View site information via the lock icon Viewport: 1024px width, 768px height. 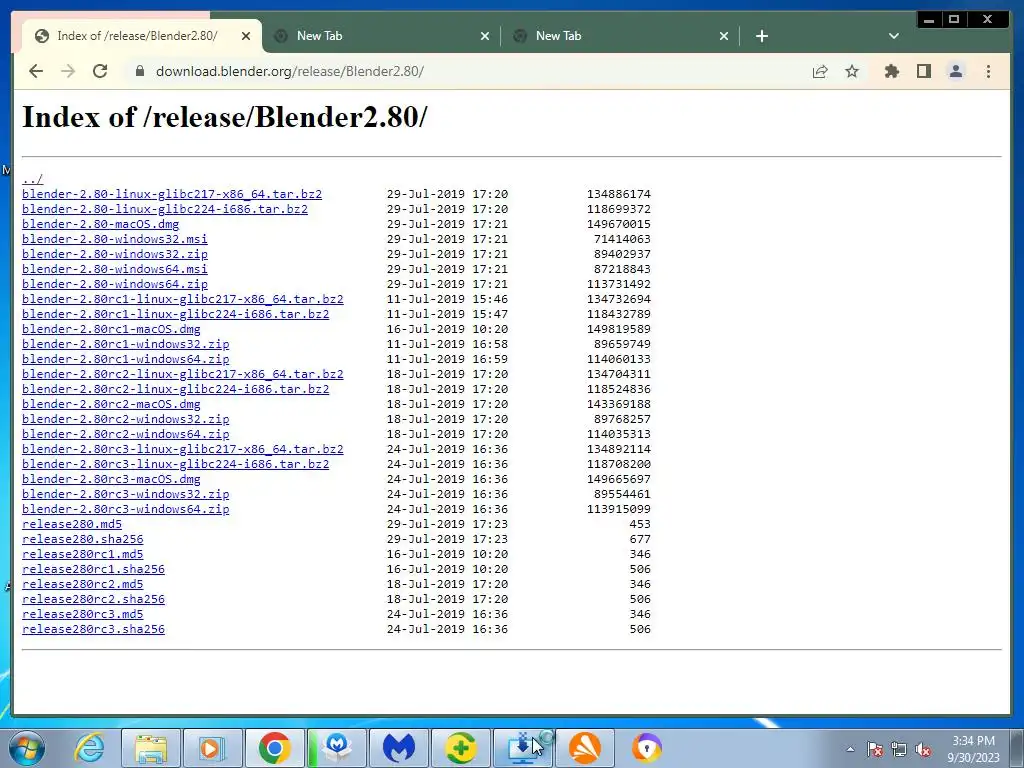(139, 71)
